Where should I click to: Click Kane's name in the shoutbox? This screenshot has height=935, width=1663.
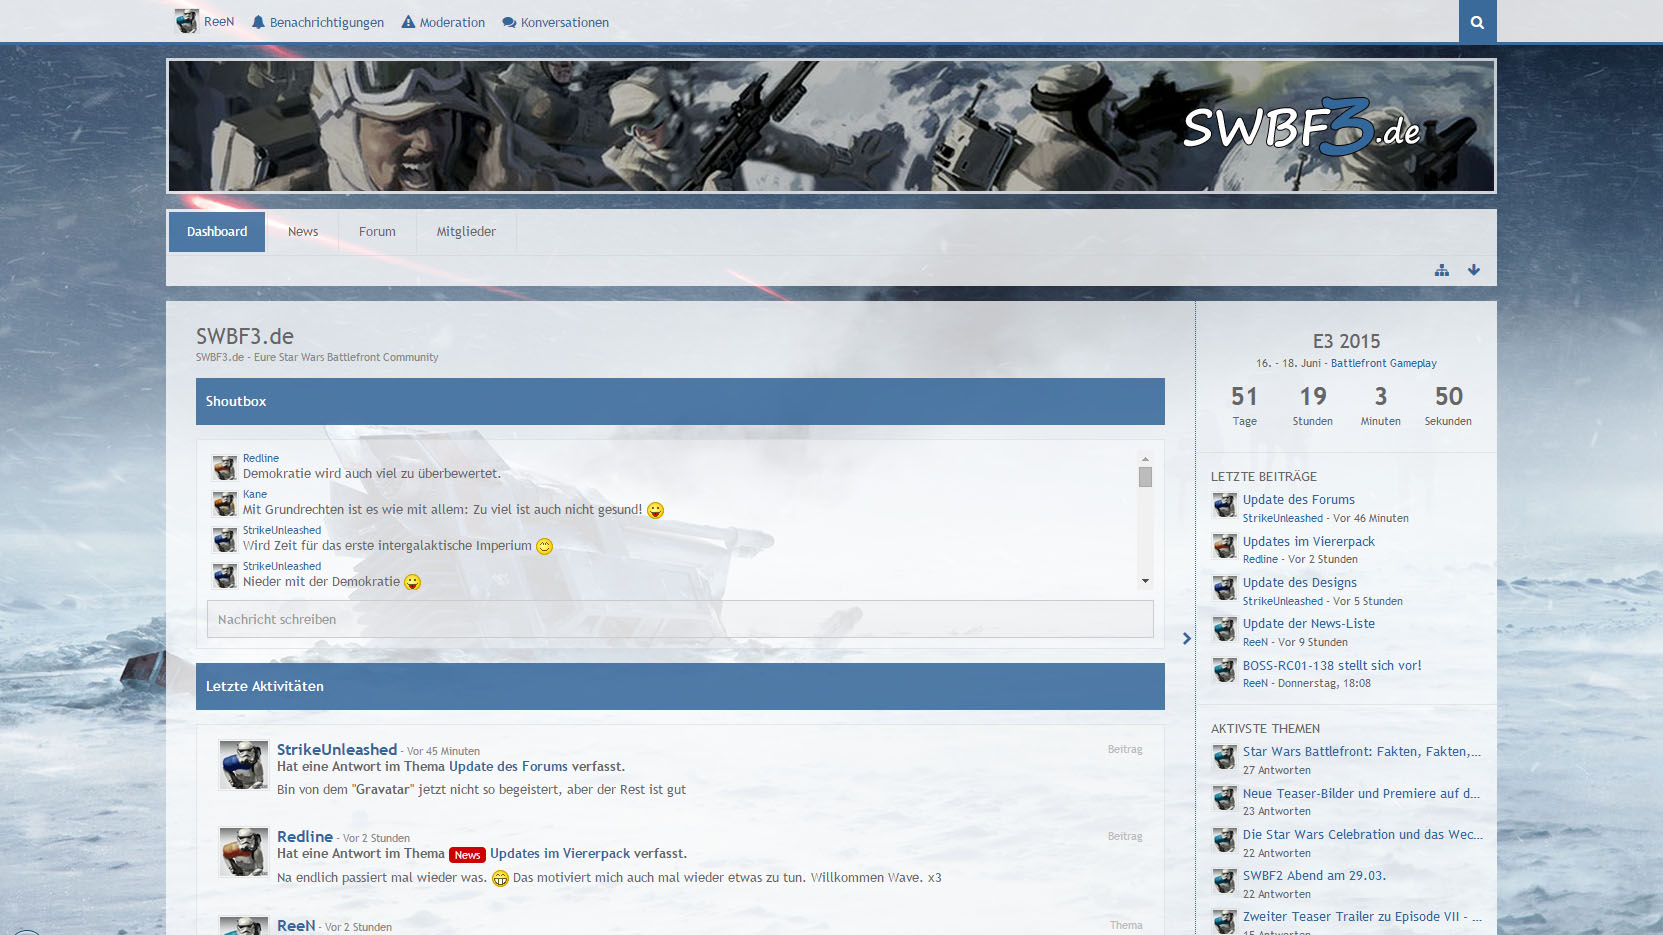[255, 494]
